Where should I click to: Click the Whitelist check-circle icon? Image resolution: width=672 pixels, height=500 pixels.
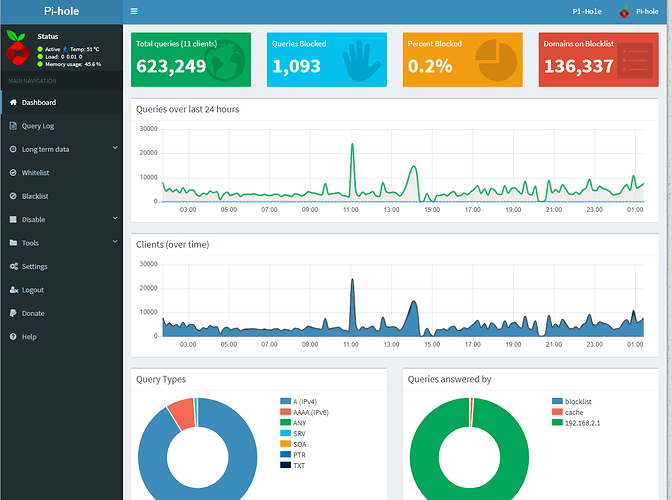(x=13, y=173)
